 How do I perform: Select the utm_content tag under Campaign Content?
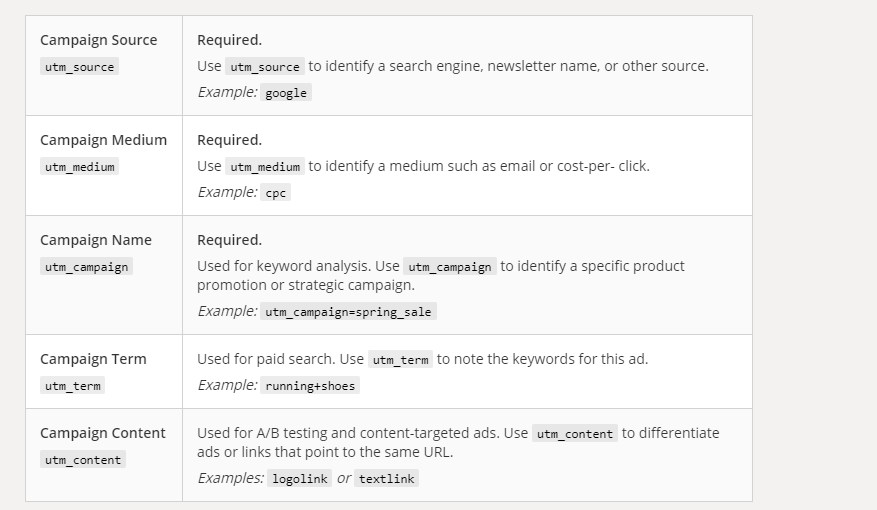pyautogui.click(x=83, y=460)
